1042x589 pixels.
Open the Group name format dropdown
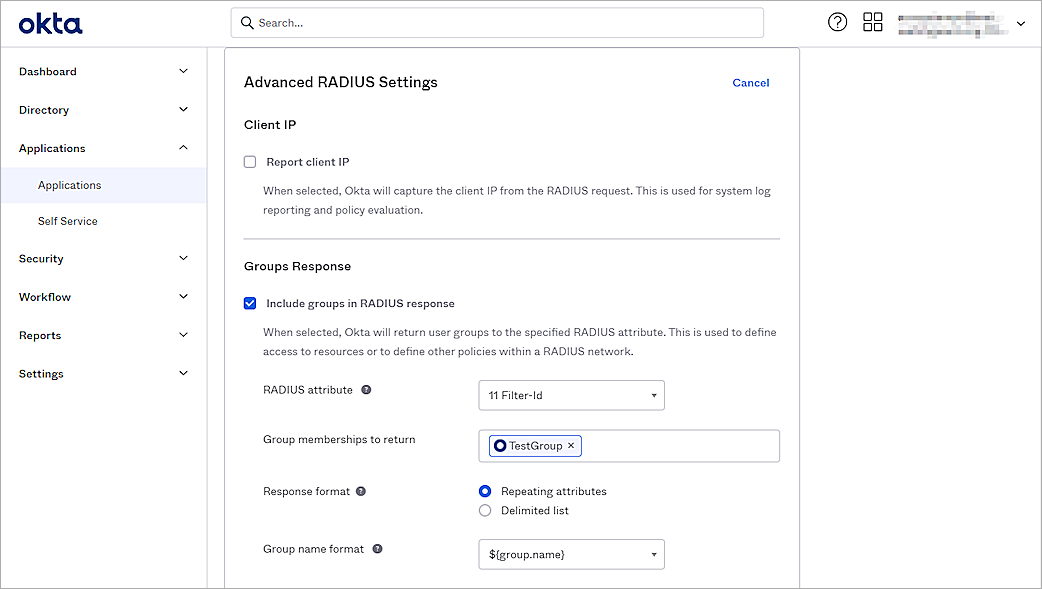coord(571,554)
